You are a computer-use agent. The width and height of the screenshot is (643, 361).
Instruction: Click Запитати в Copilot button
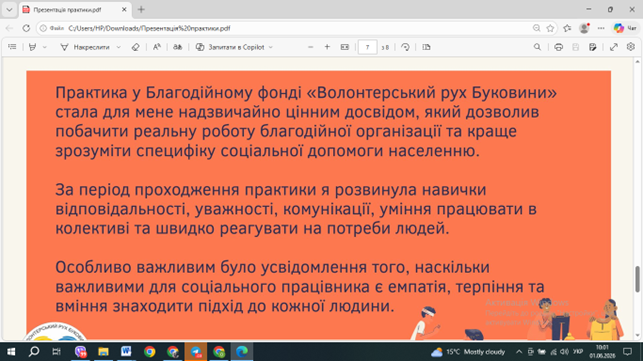(230, 47)
